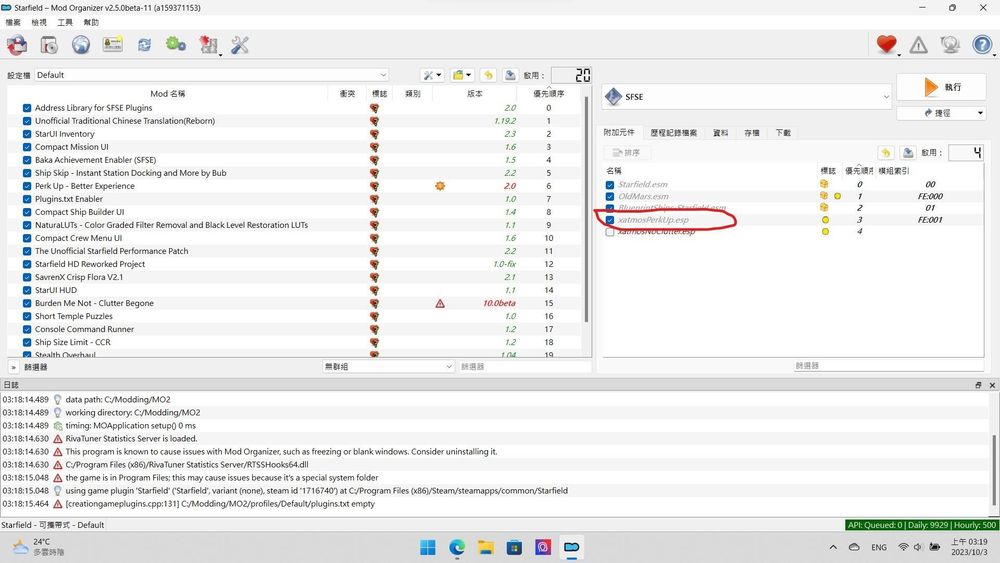The height and width of the screenshot is (563, 1000).
Task: Click the 執行 run button
Action: click(x=941, y=87)
